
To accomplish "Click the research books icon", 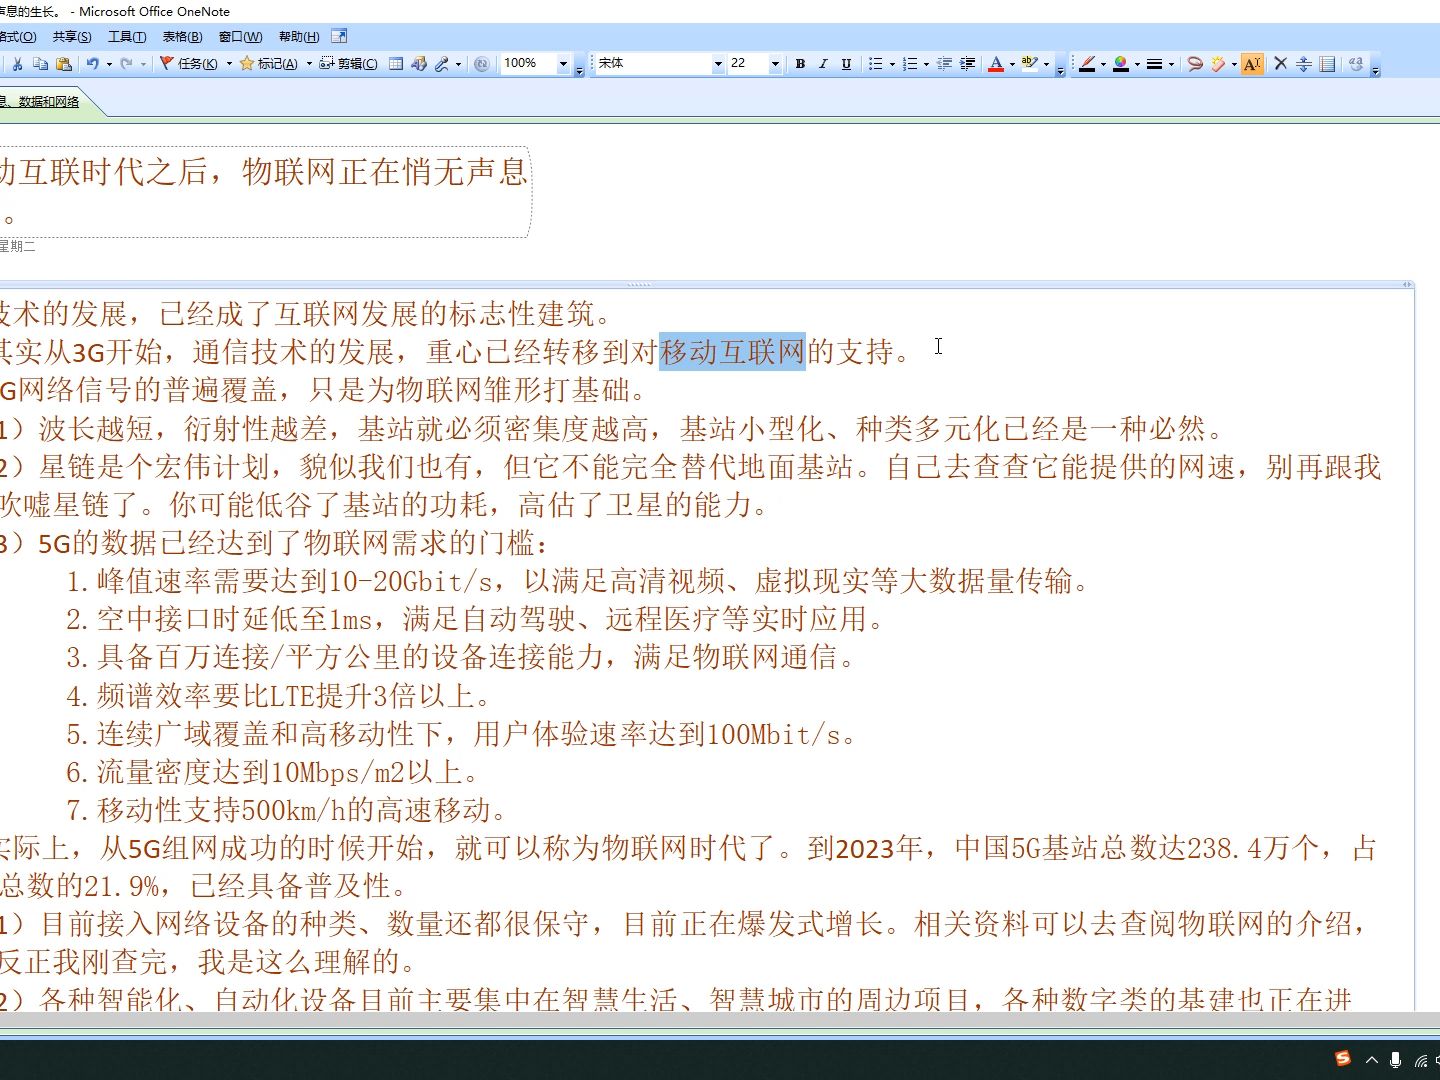I will pos(419,63).
